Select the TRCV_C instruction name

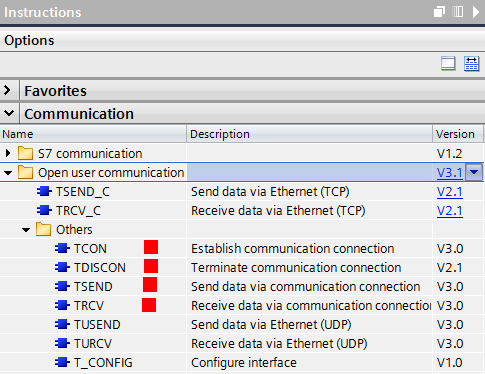pos(78,211)
